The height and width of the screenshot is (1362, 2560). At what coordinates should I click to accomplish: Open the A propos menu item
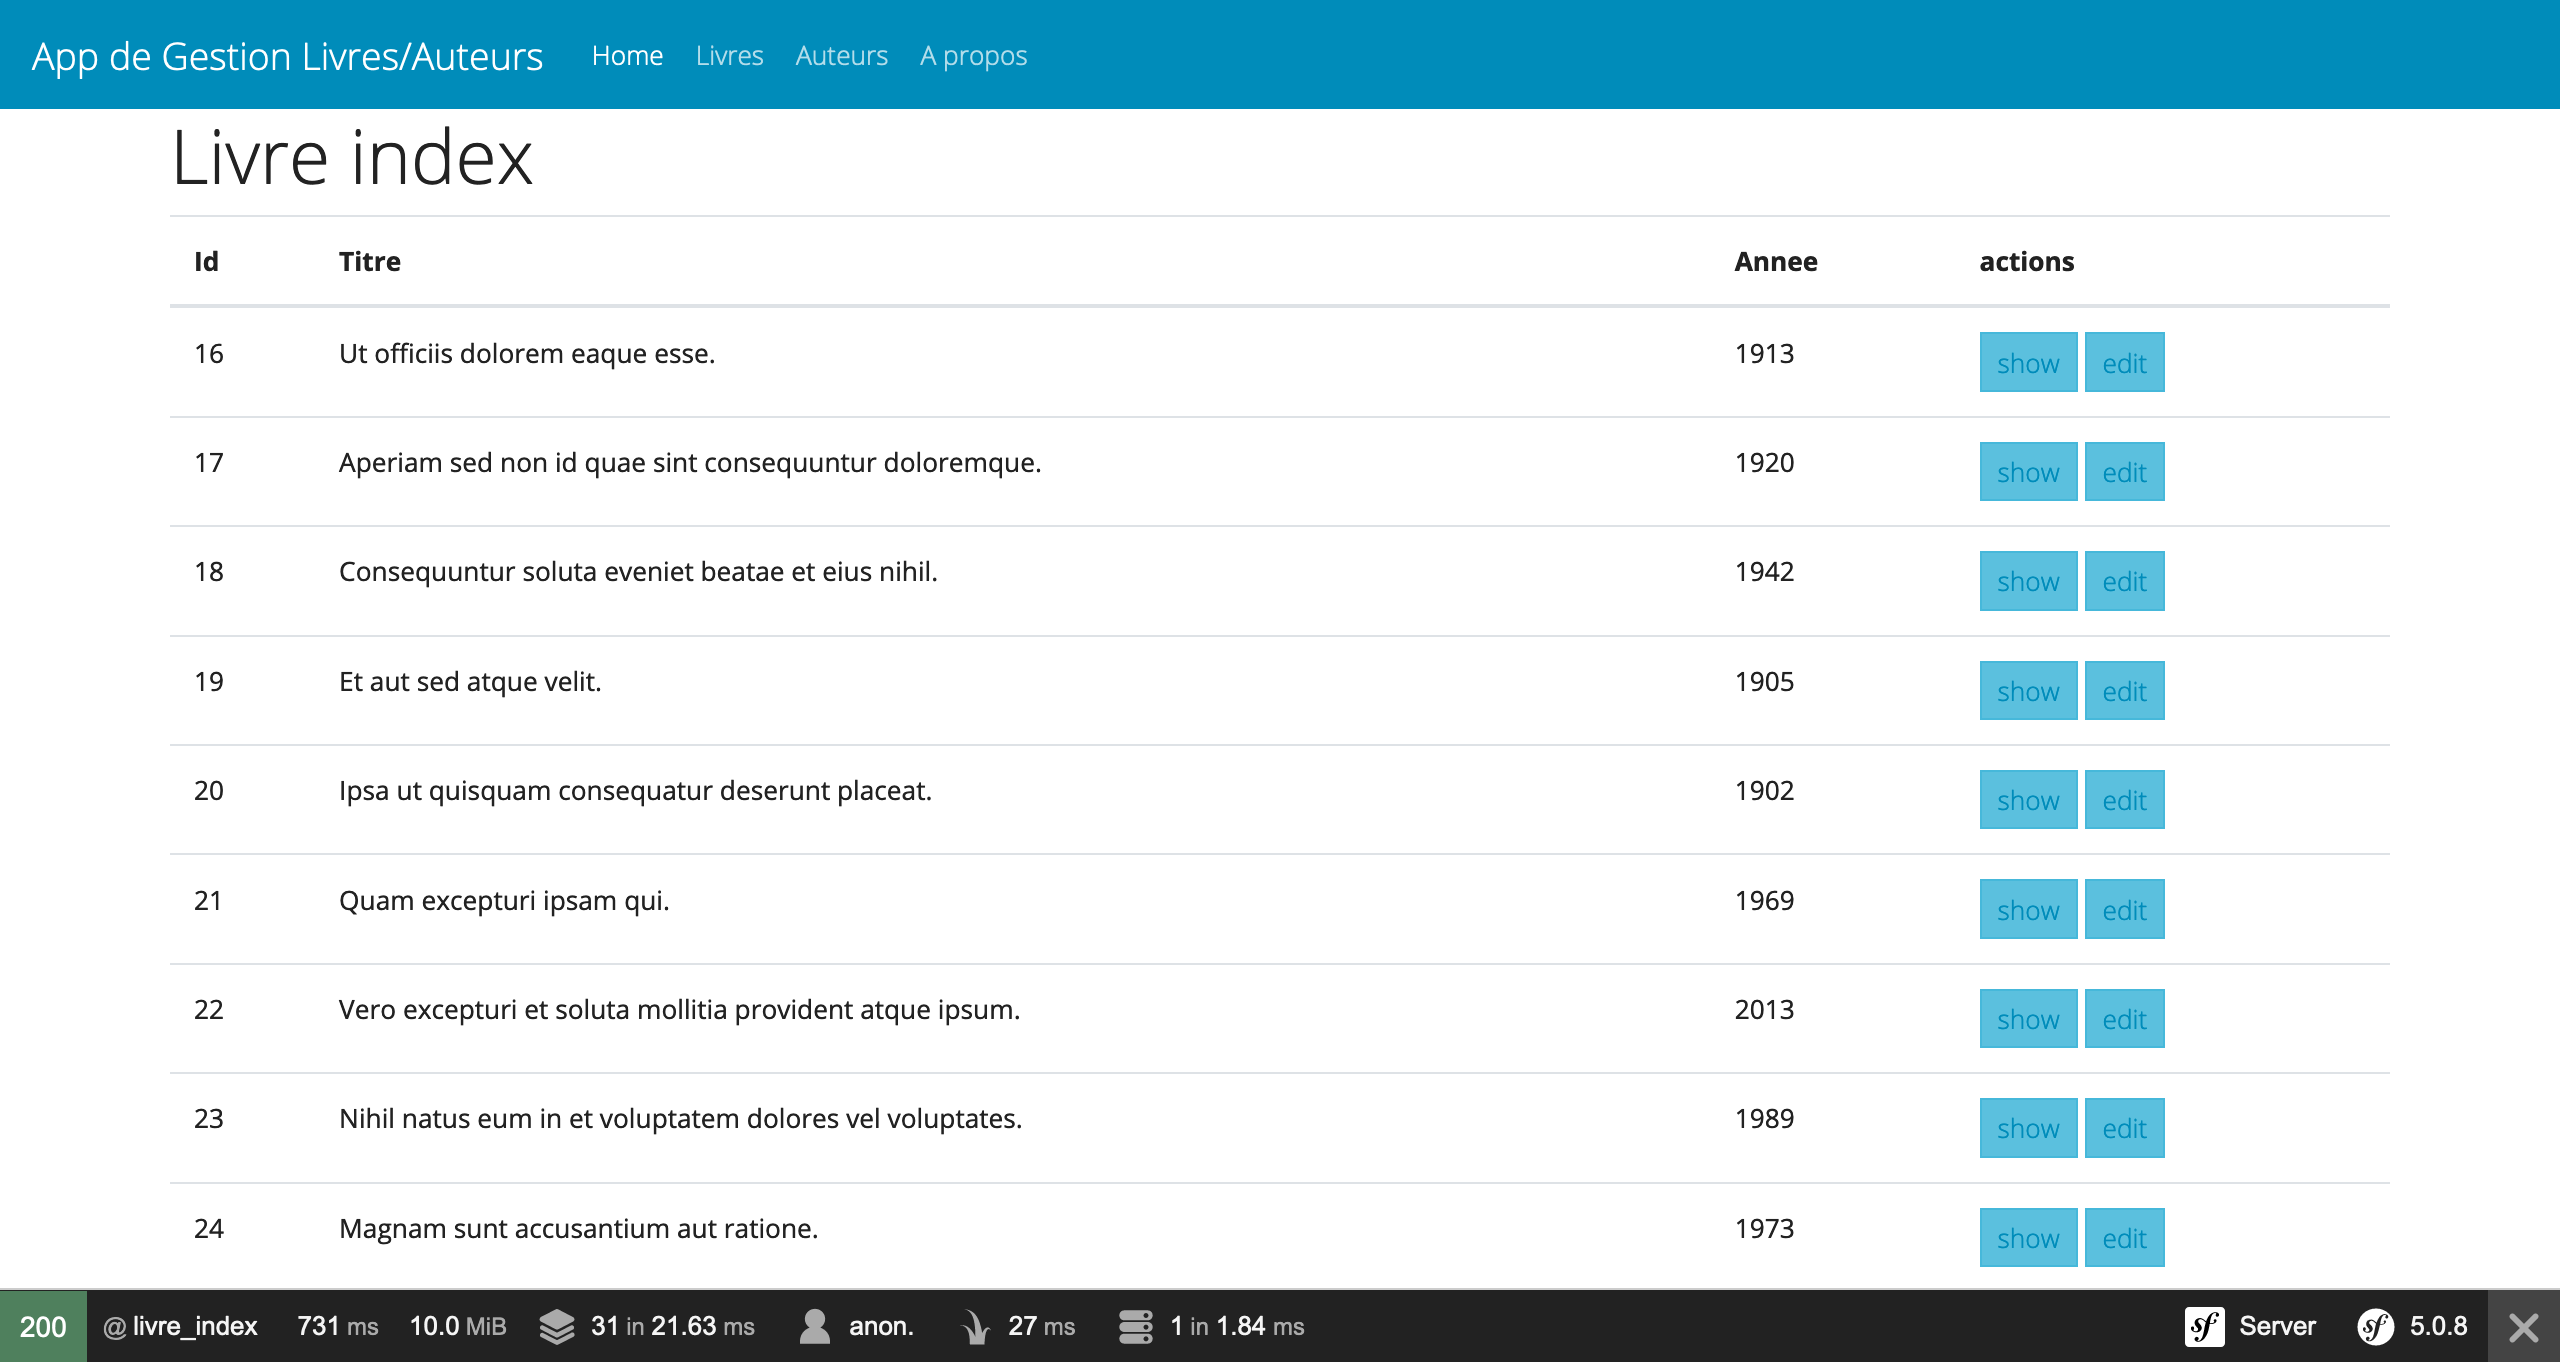point(973,56)
